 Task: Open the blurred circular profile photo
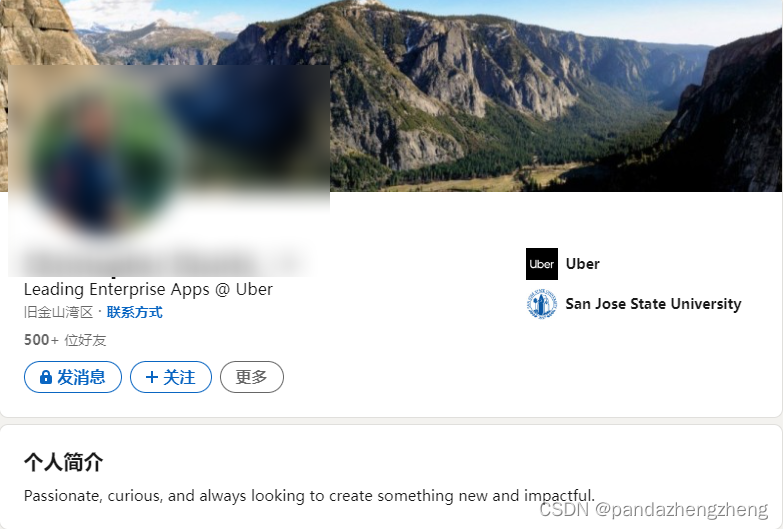[x=100, y=160]
